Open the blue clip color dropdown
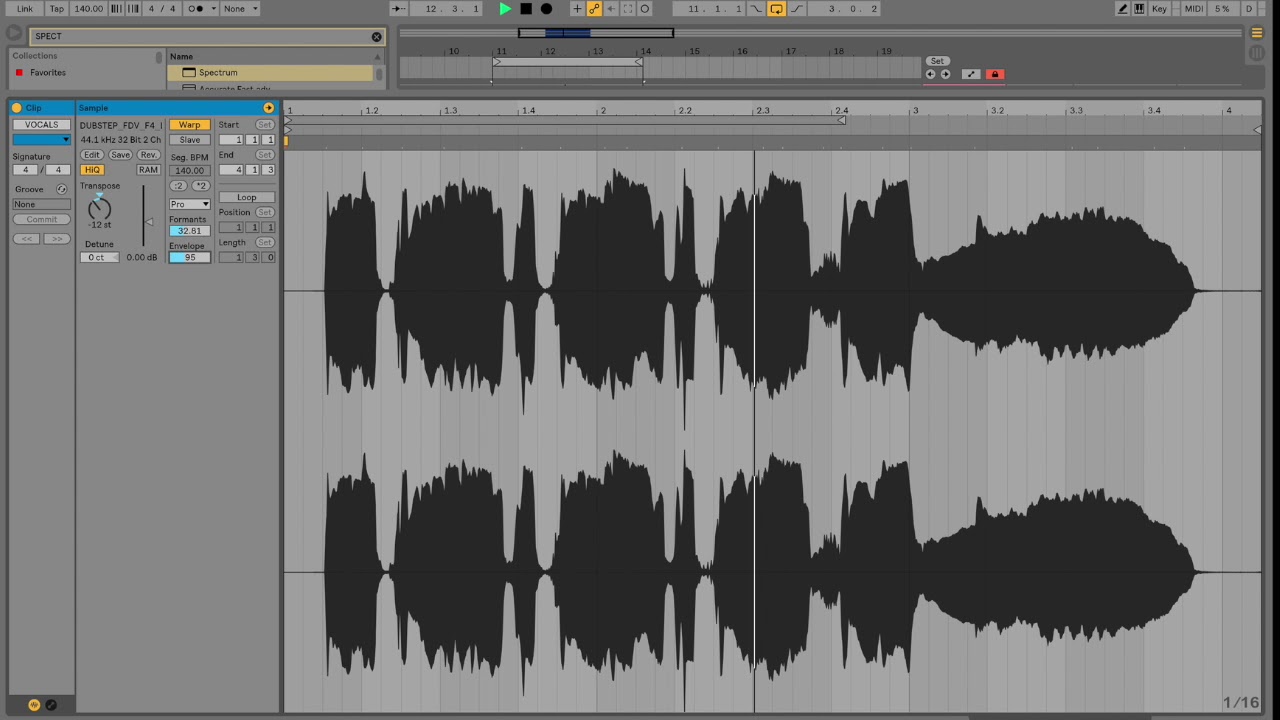1280x720 pixels. pyautogui.click(x=42, y=140)
